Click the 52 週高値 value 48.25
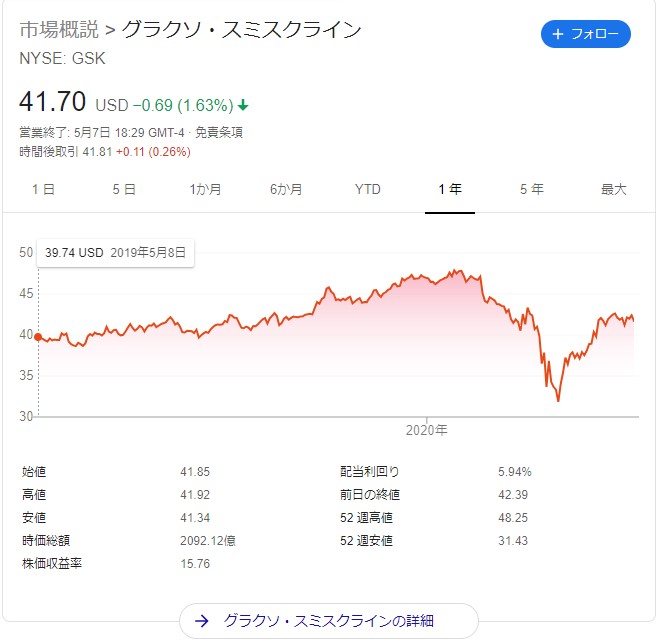 [513, 518]
